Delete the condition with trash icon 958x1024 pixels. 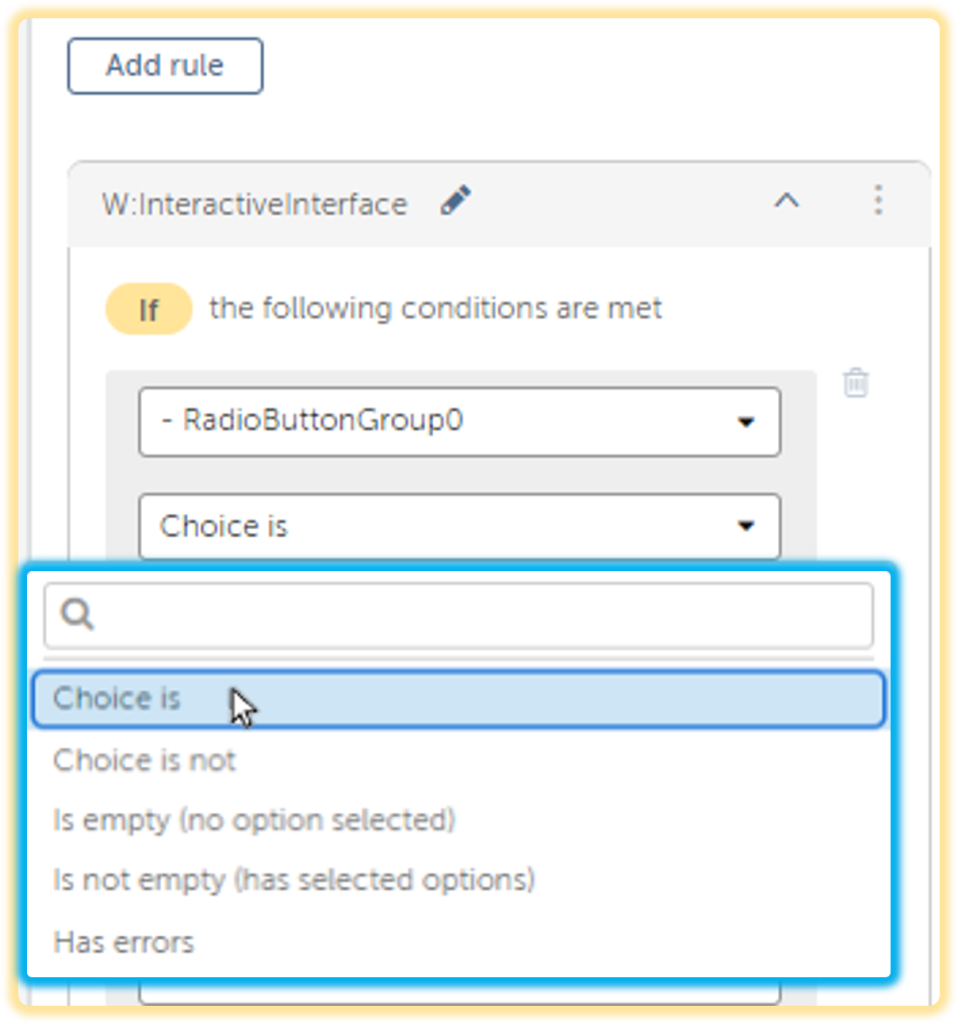(x=855, y=383)
